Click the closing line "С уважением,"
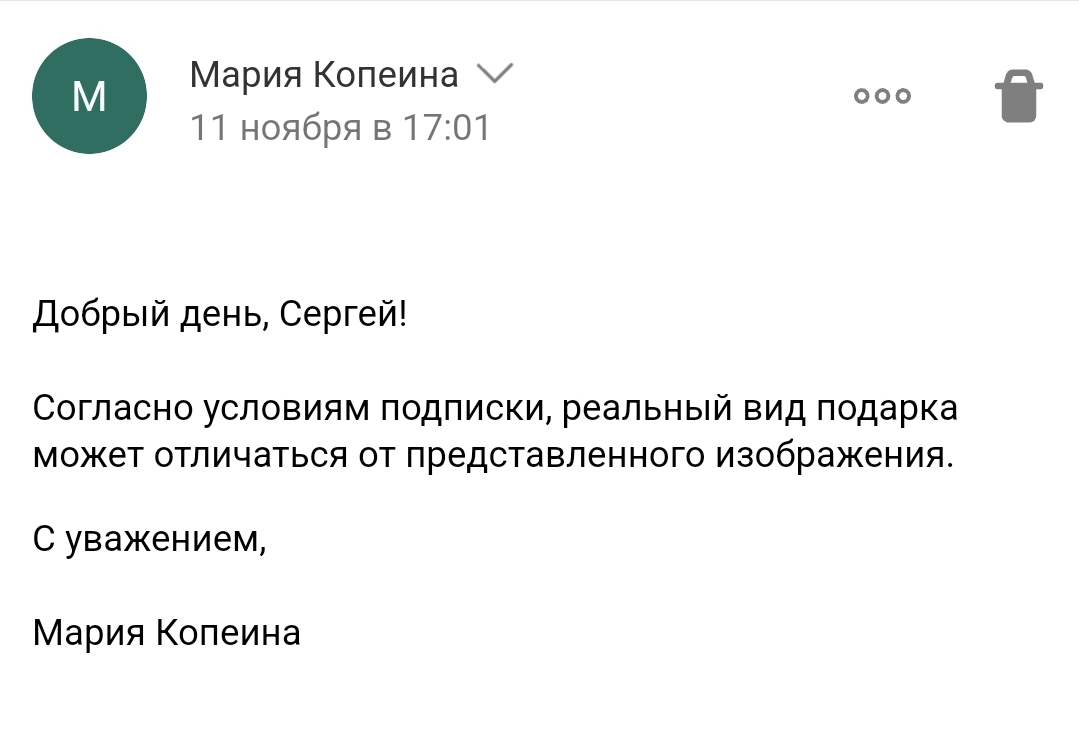The height and width of the screenshot is (742, 1079). tap(150, 540)
